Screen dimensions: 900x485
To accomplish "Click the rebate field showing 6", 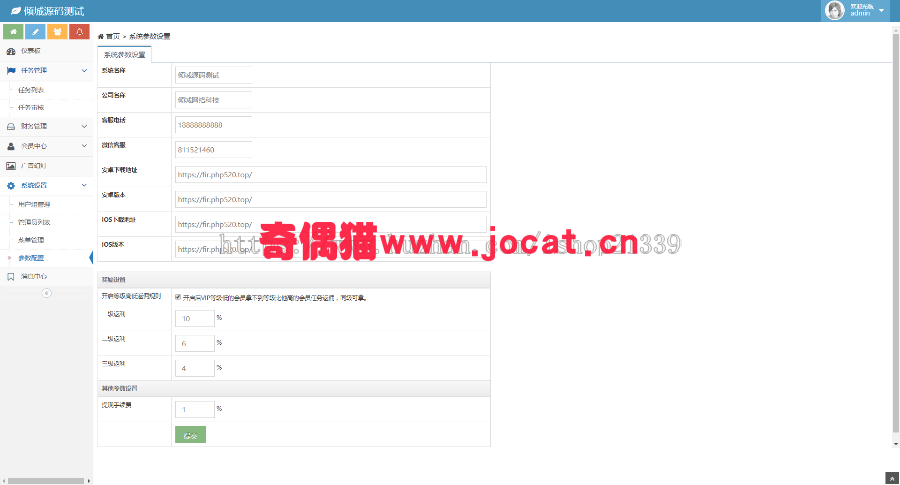I will (x=195, y=343).
